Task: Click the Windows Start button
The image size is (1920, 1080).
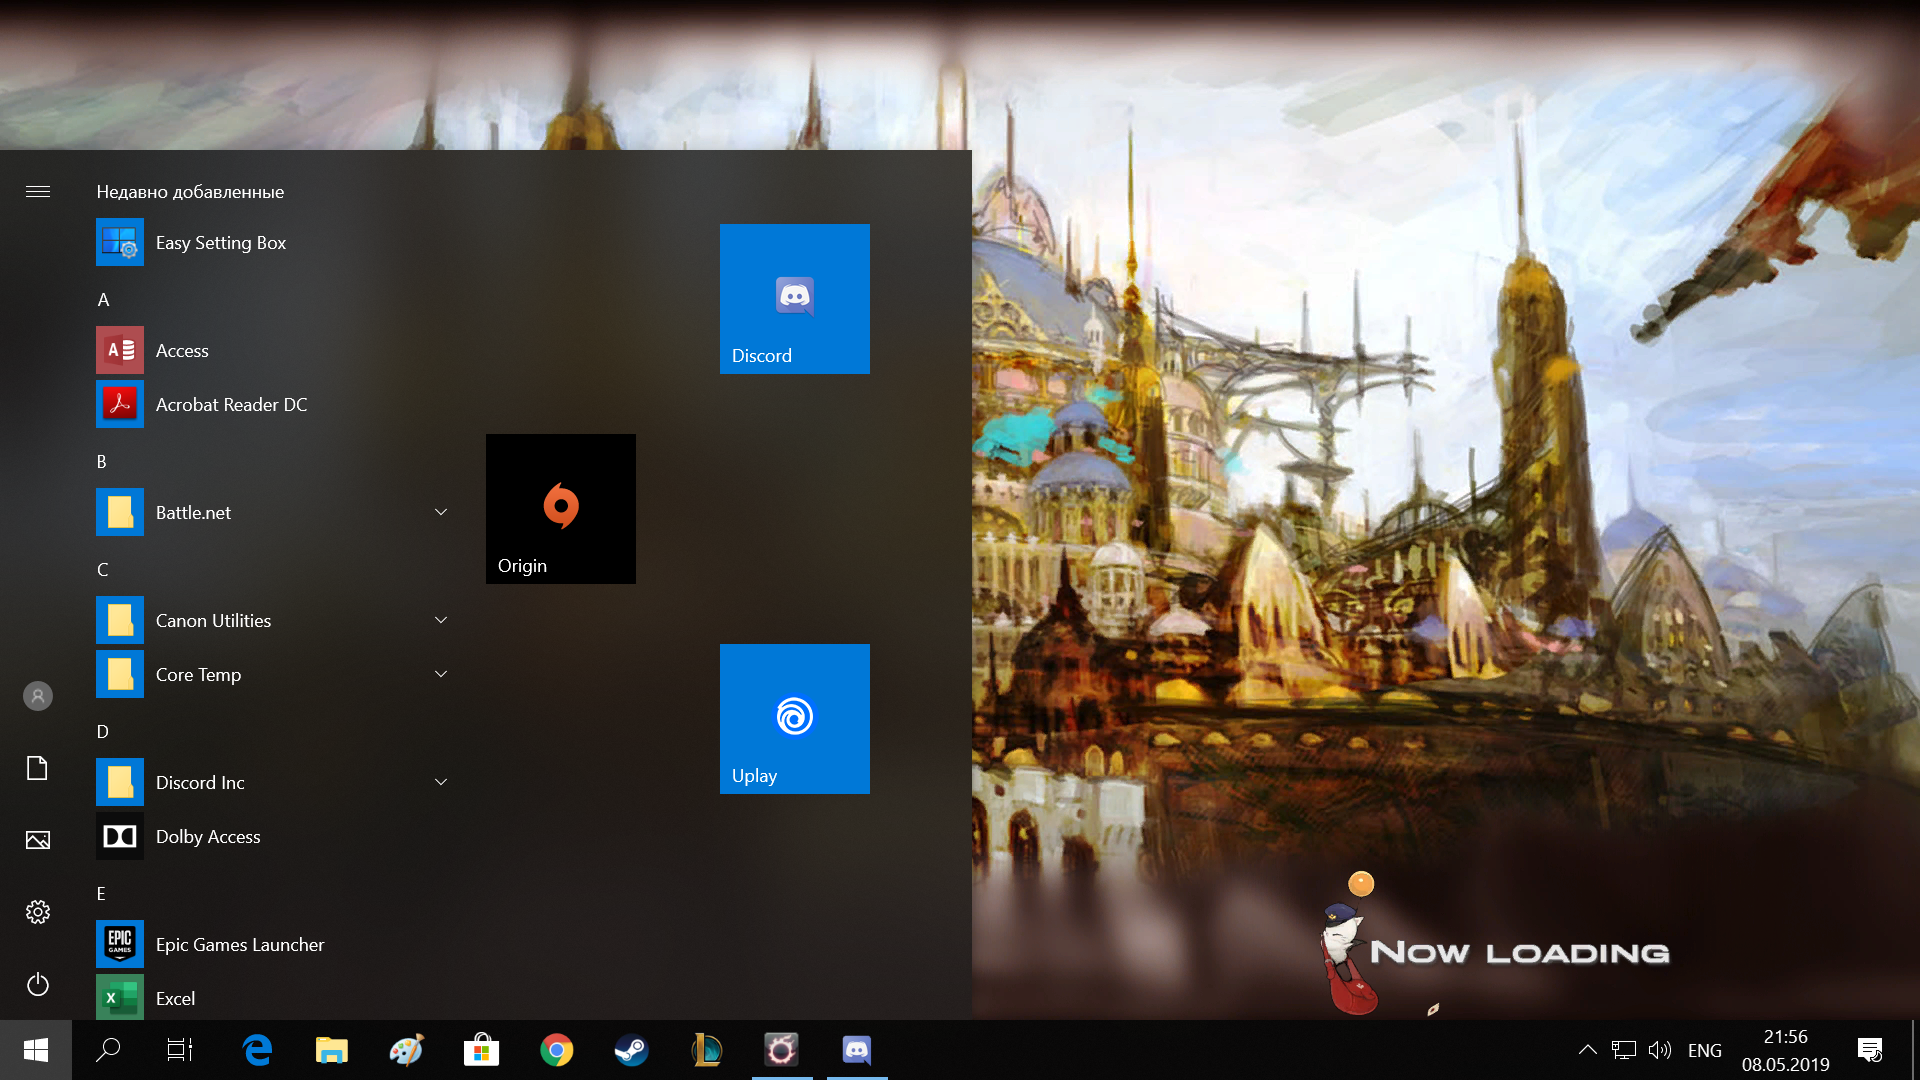Action: tap(36, 1050)
